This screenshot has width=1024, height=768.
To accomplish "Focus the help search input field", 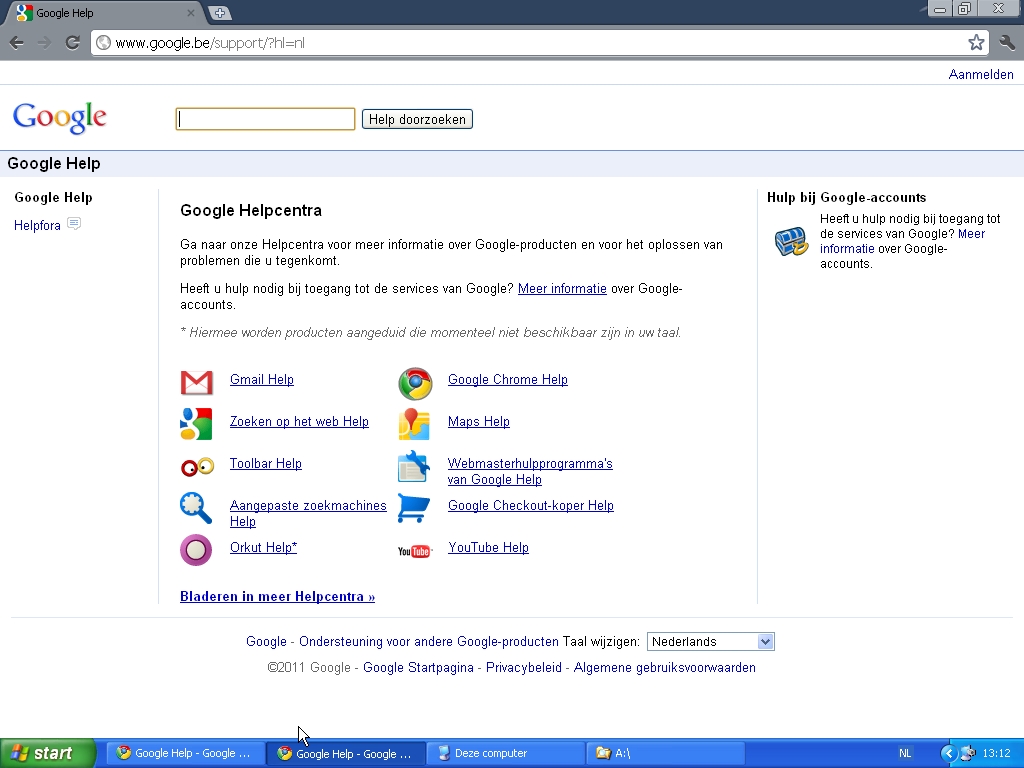I will click(265, 119).
